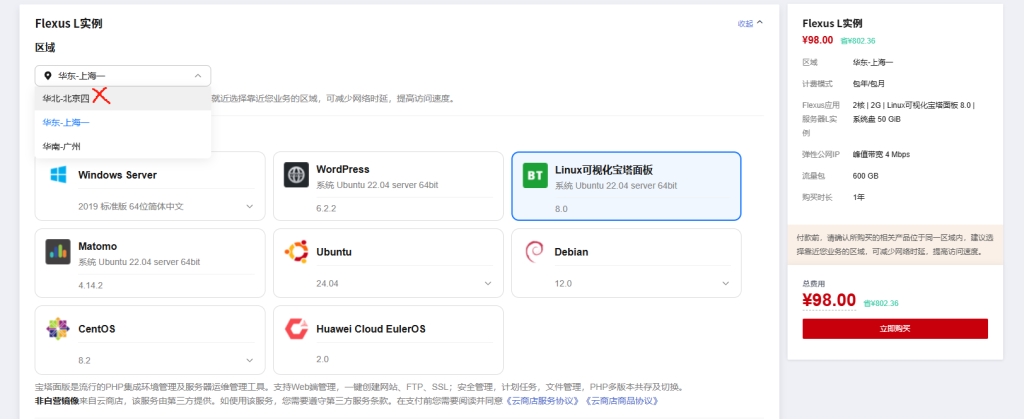Open CentOS 8.2 version dropdown
Viewport: 1024px width, 419px height.
coord(249,360)
